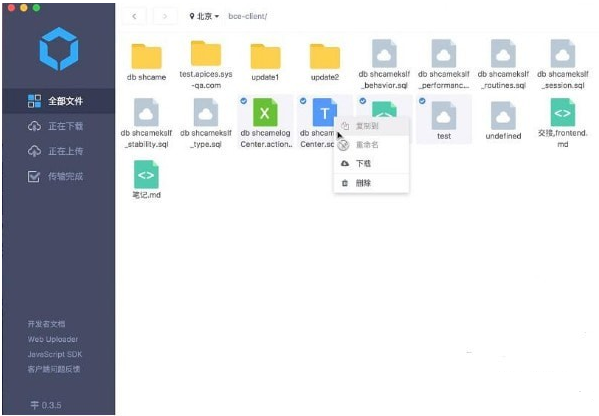Show the 传输完成 completed transfers

coord(58,176)
